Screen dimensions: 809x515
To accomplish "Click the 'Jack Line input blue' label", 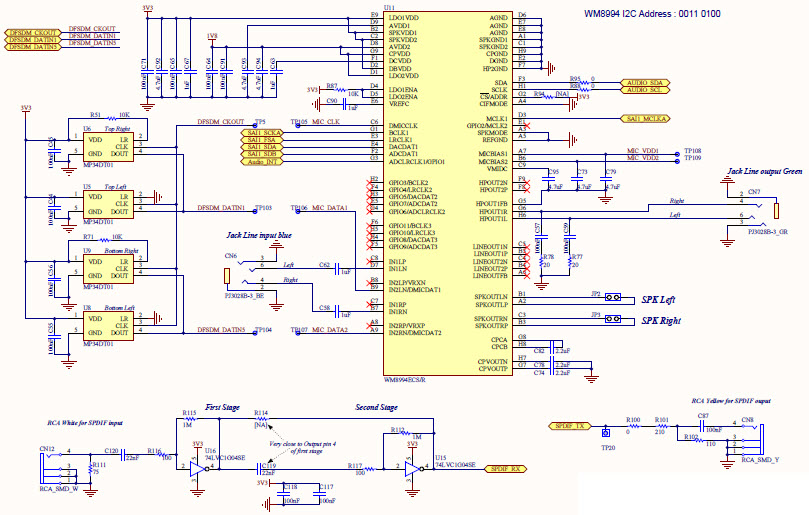I will tap(259, 235).
